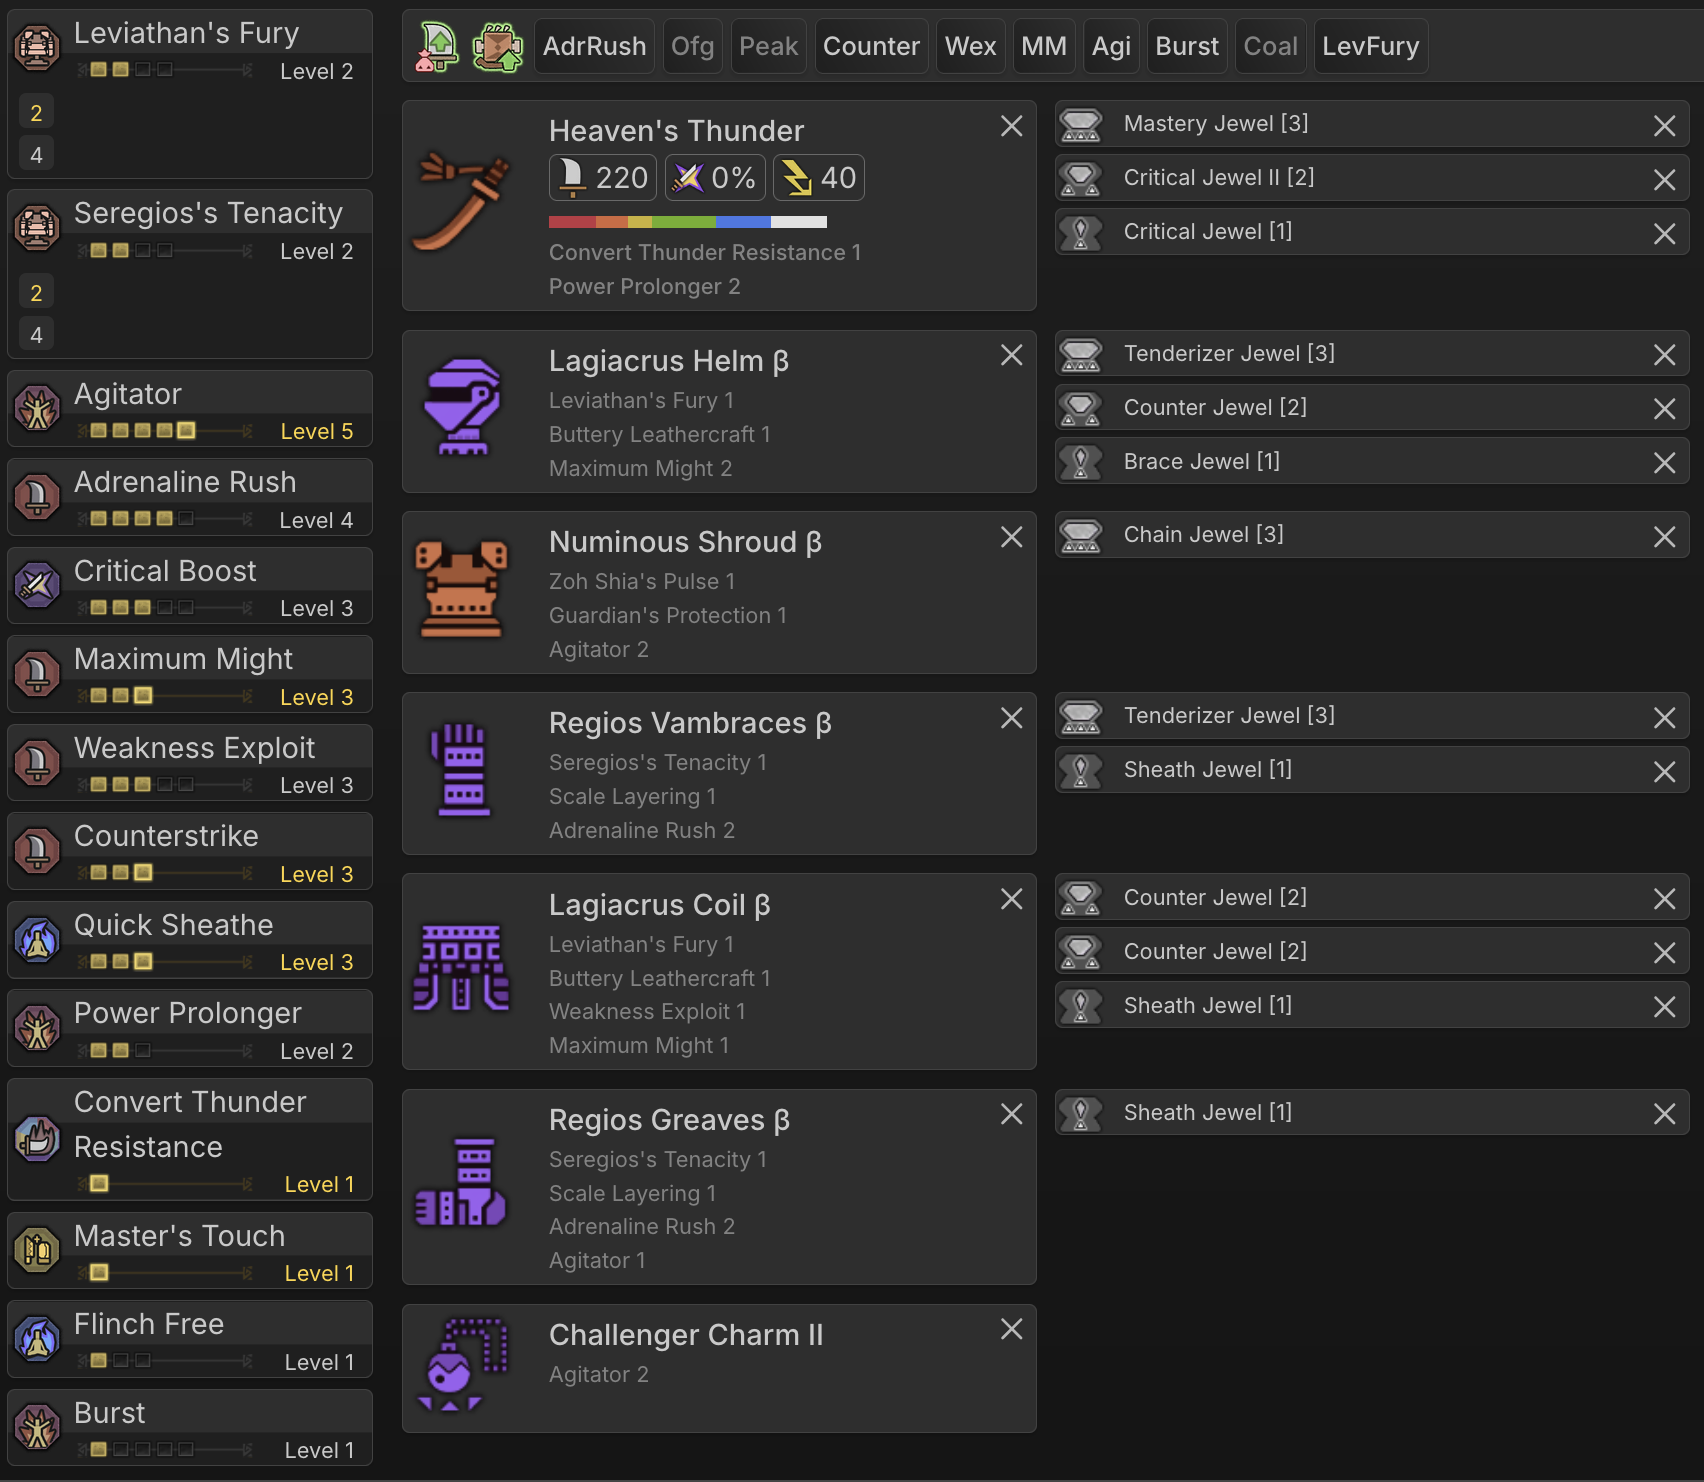Remove Regios Greaves β
Image resolution: width=1704 pixels, height=1482 pixels.
click(x=1011, y=1114)
